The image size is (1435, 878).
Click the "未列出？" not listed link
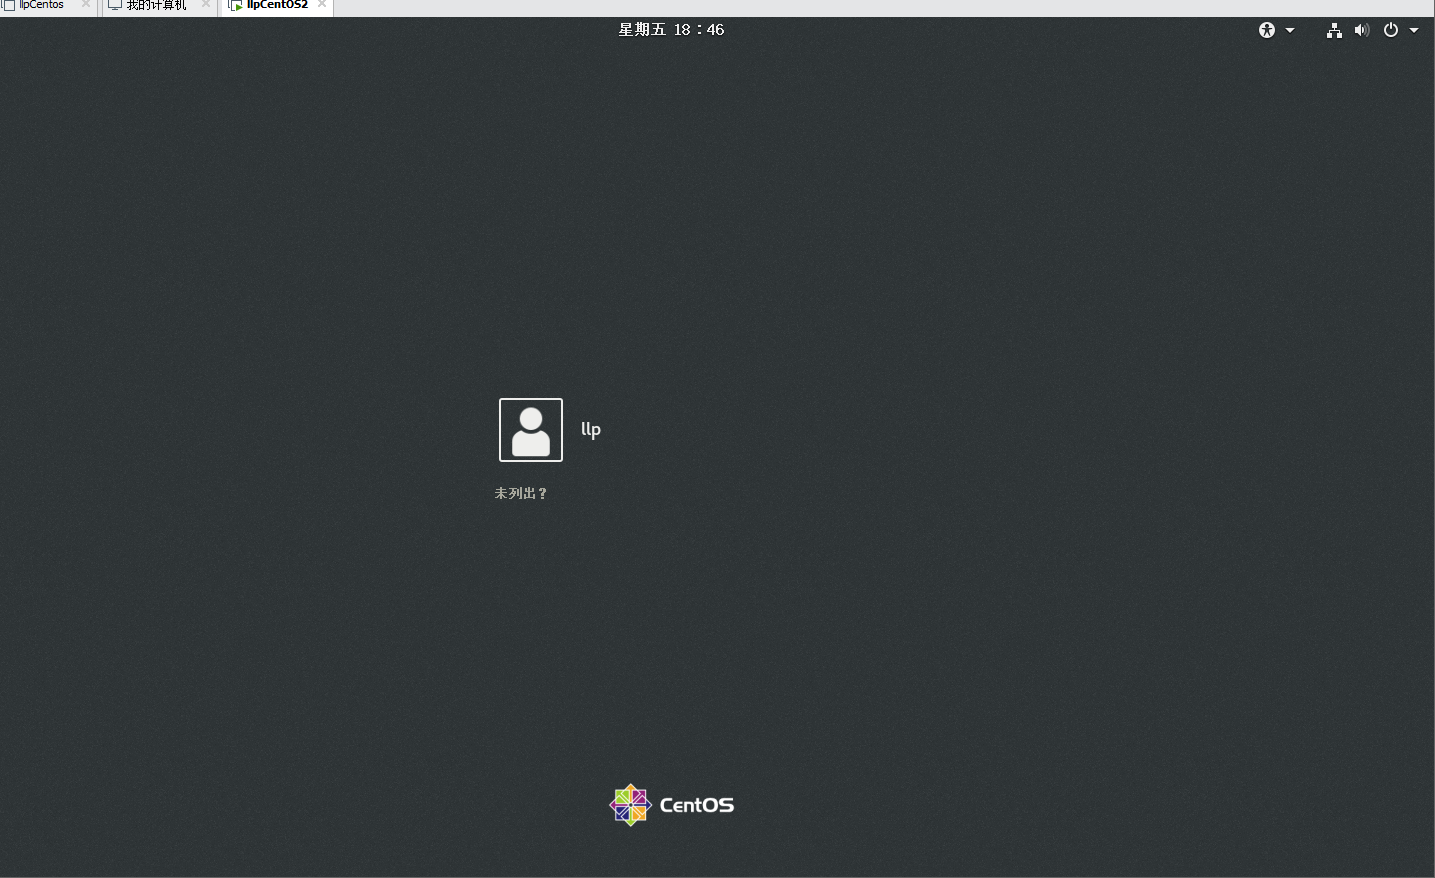[521, 493]
